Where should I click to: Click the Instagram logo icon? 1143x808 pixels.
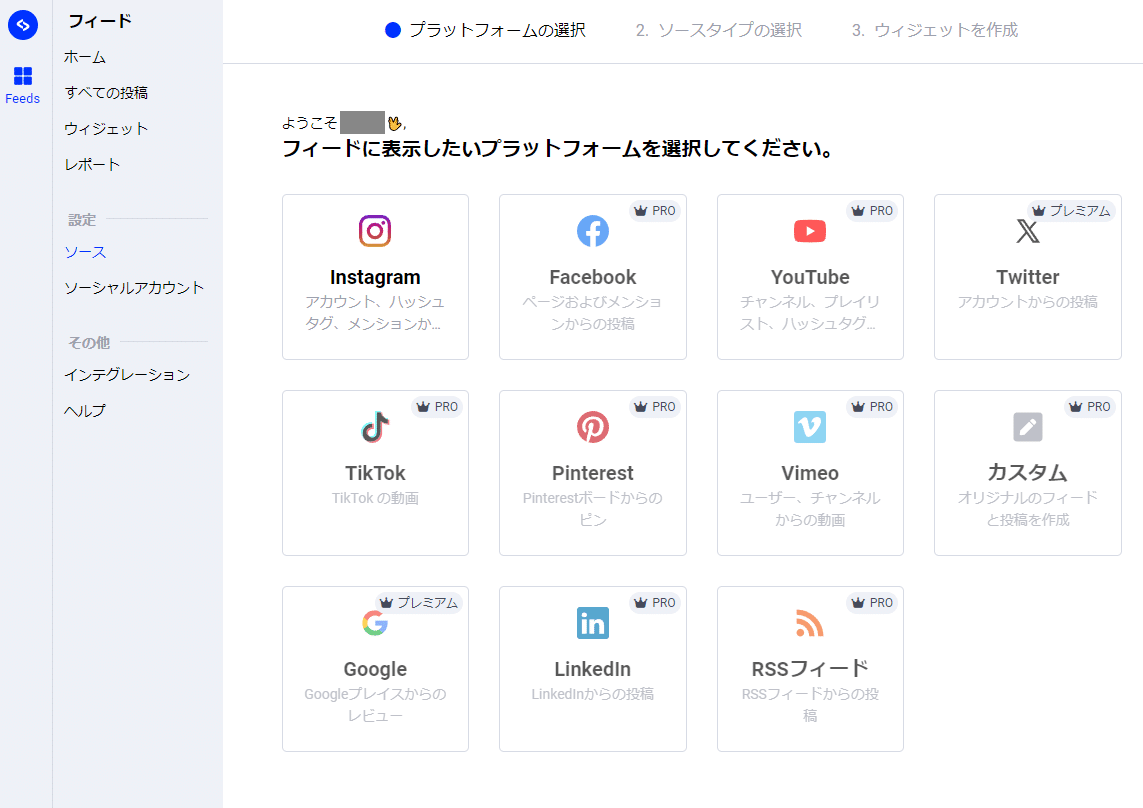point(375,231)
